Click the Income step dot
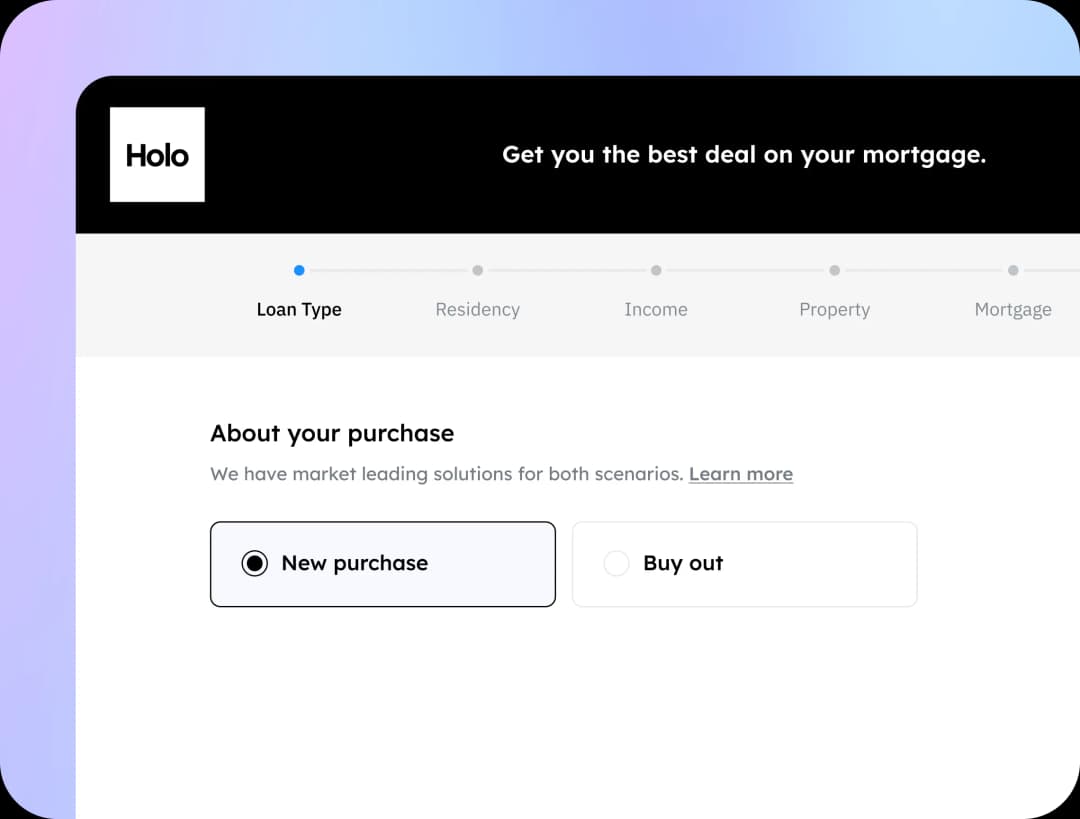 pos(656,270)
